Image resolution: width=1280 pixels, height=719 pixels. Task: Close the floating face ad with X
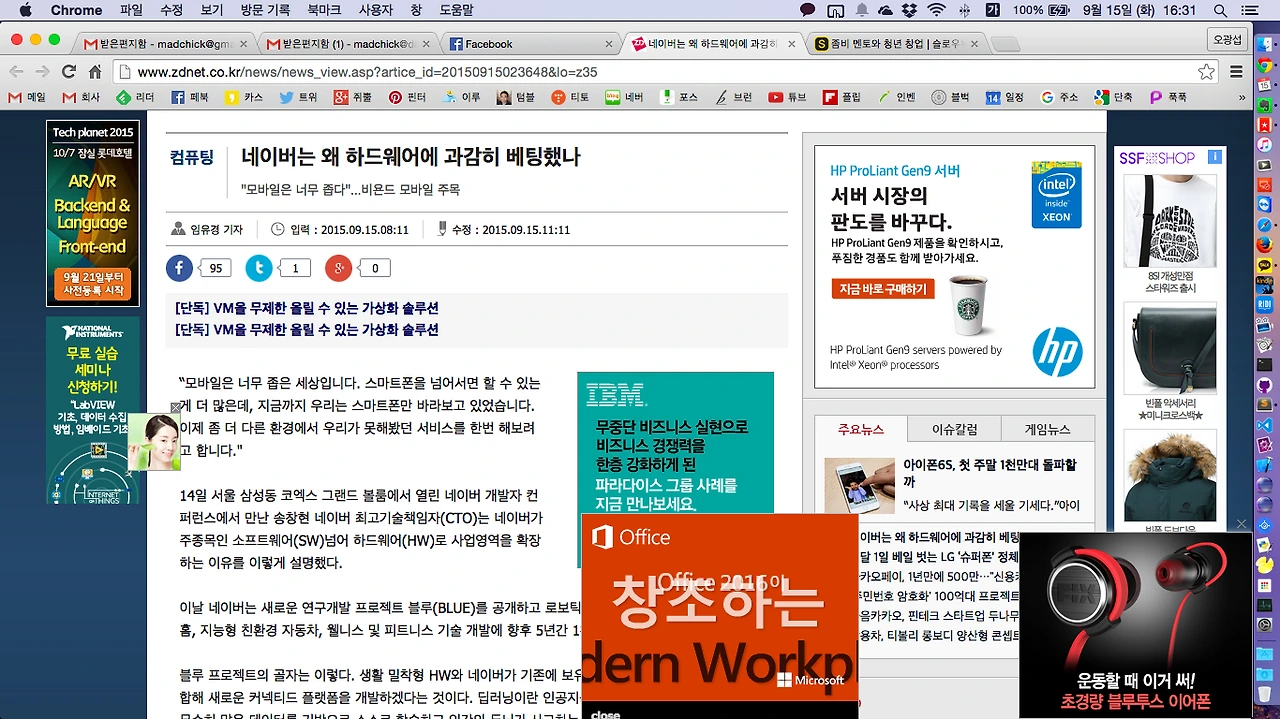point(176,408)
